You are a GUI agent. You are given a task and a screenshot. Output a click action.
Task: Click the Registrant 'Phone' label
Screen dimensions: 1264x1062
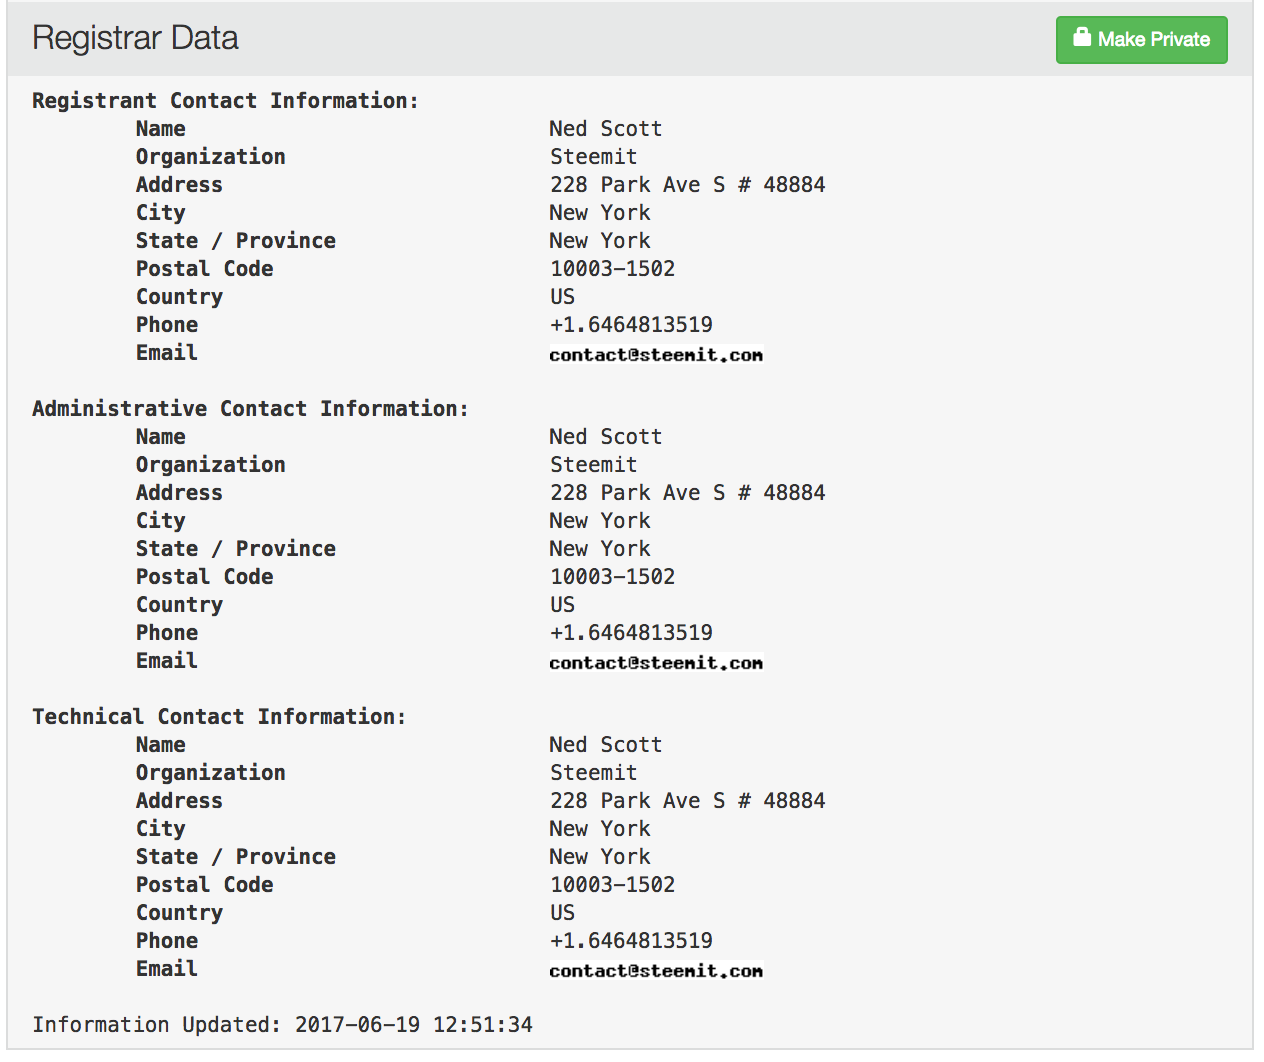click(167, 325)
